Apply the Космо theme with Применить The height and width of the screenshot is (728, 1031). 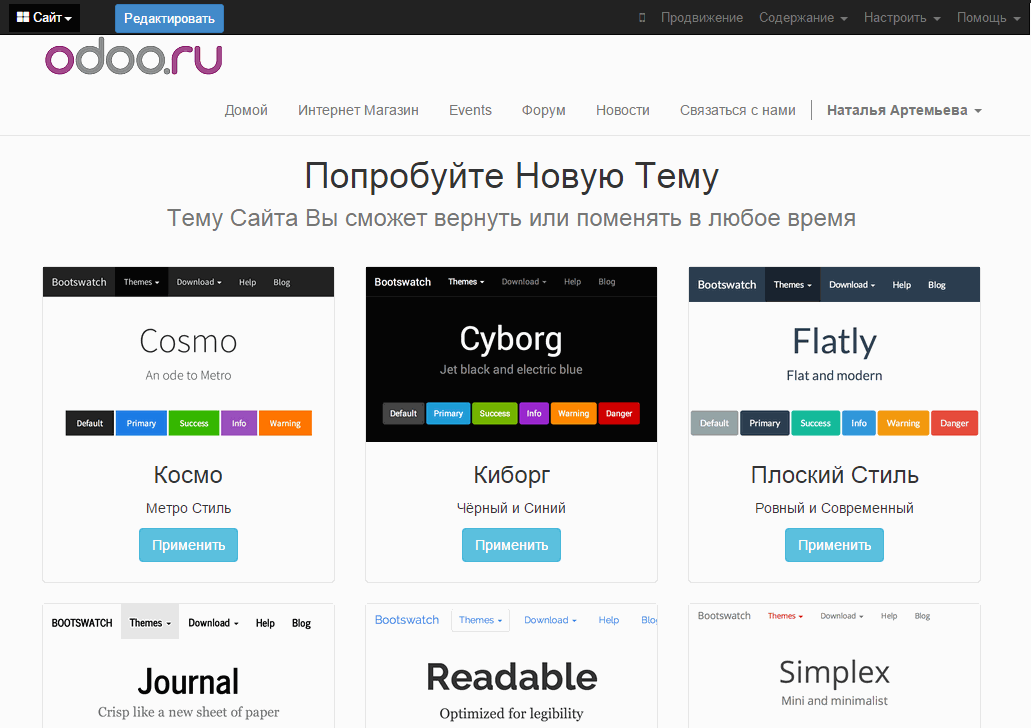pos(188,545)
